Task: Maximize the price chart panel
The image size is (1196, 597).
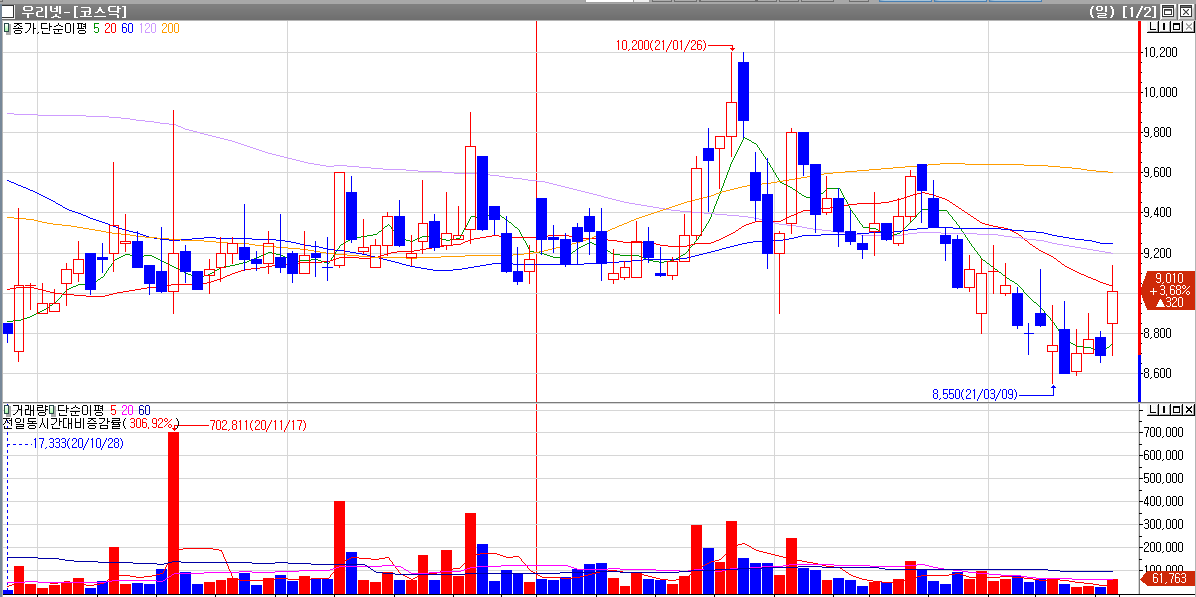Action: click(x=1174, y=27)
